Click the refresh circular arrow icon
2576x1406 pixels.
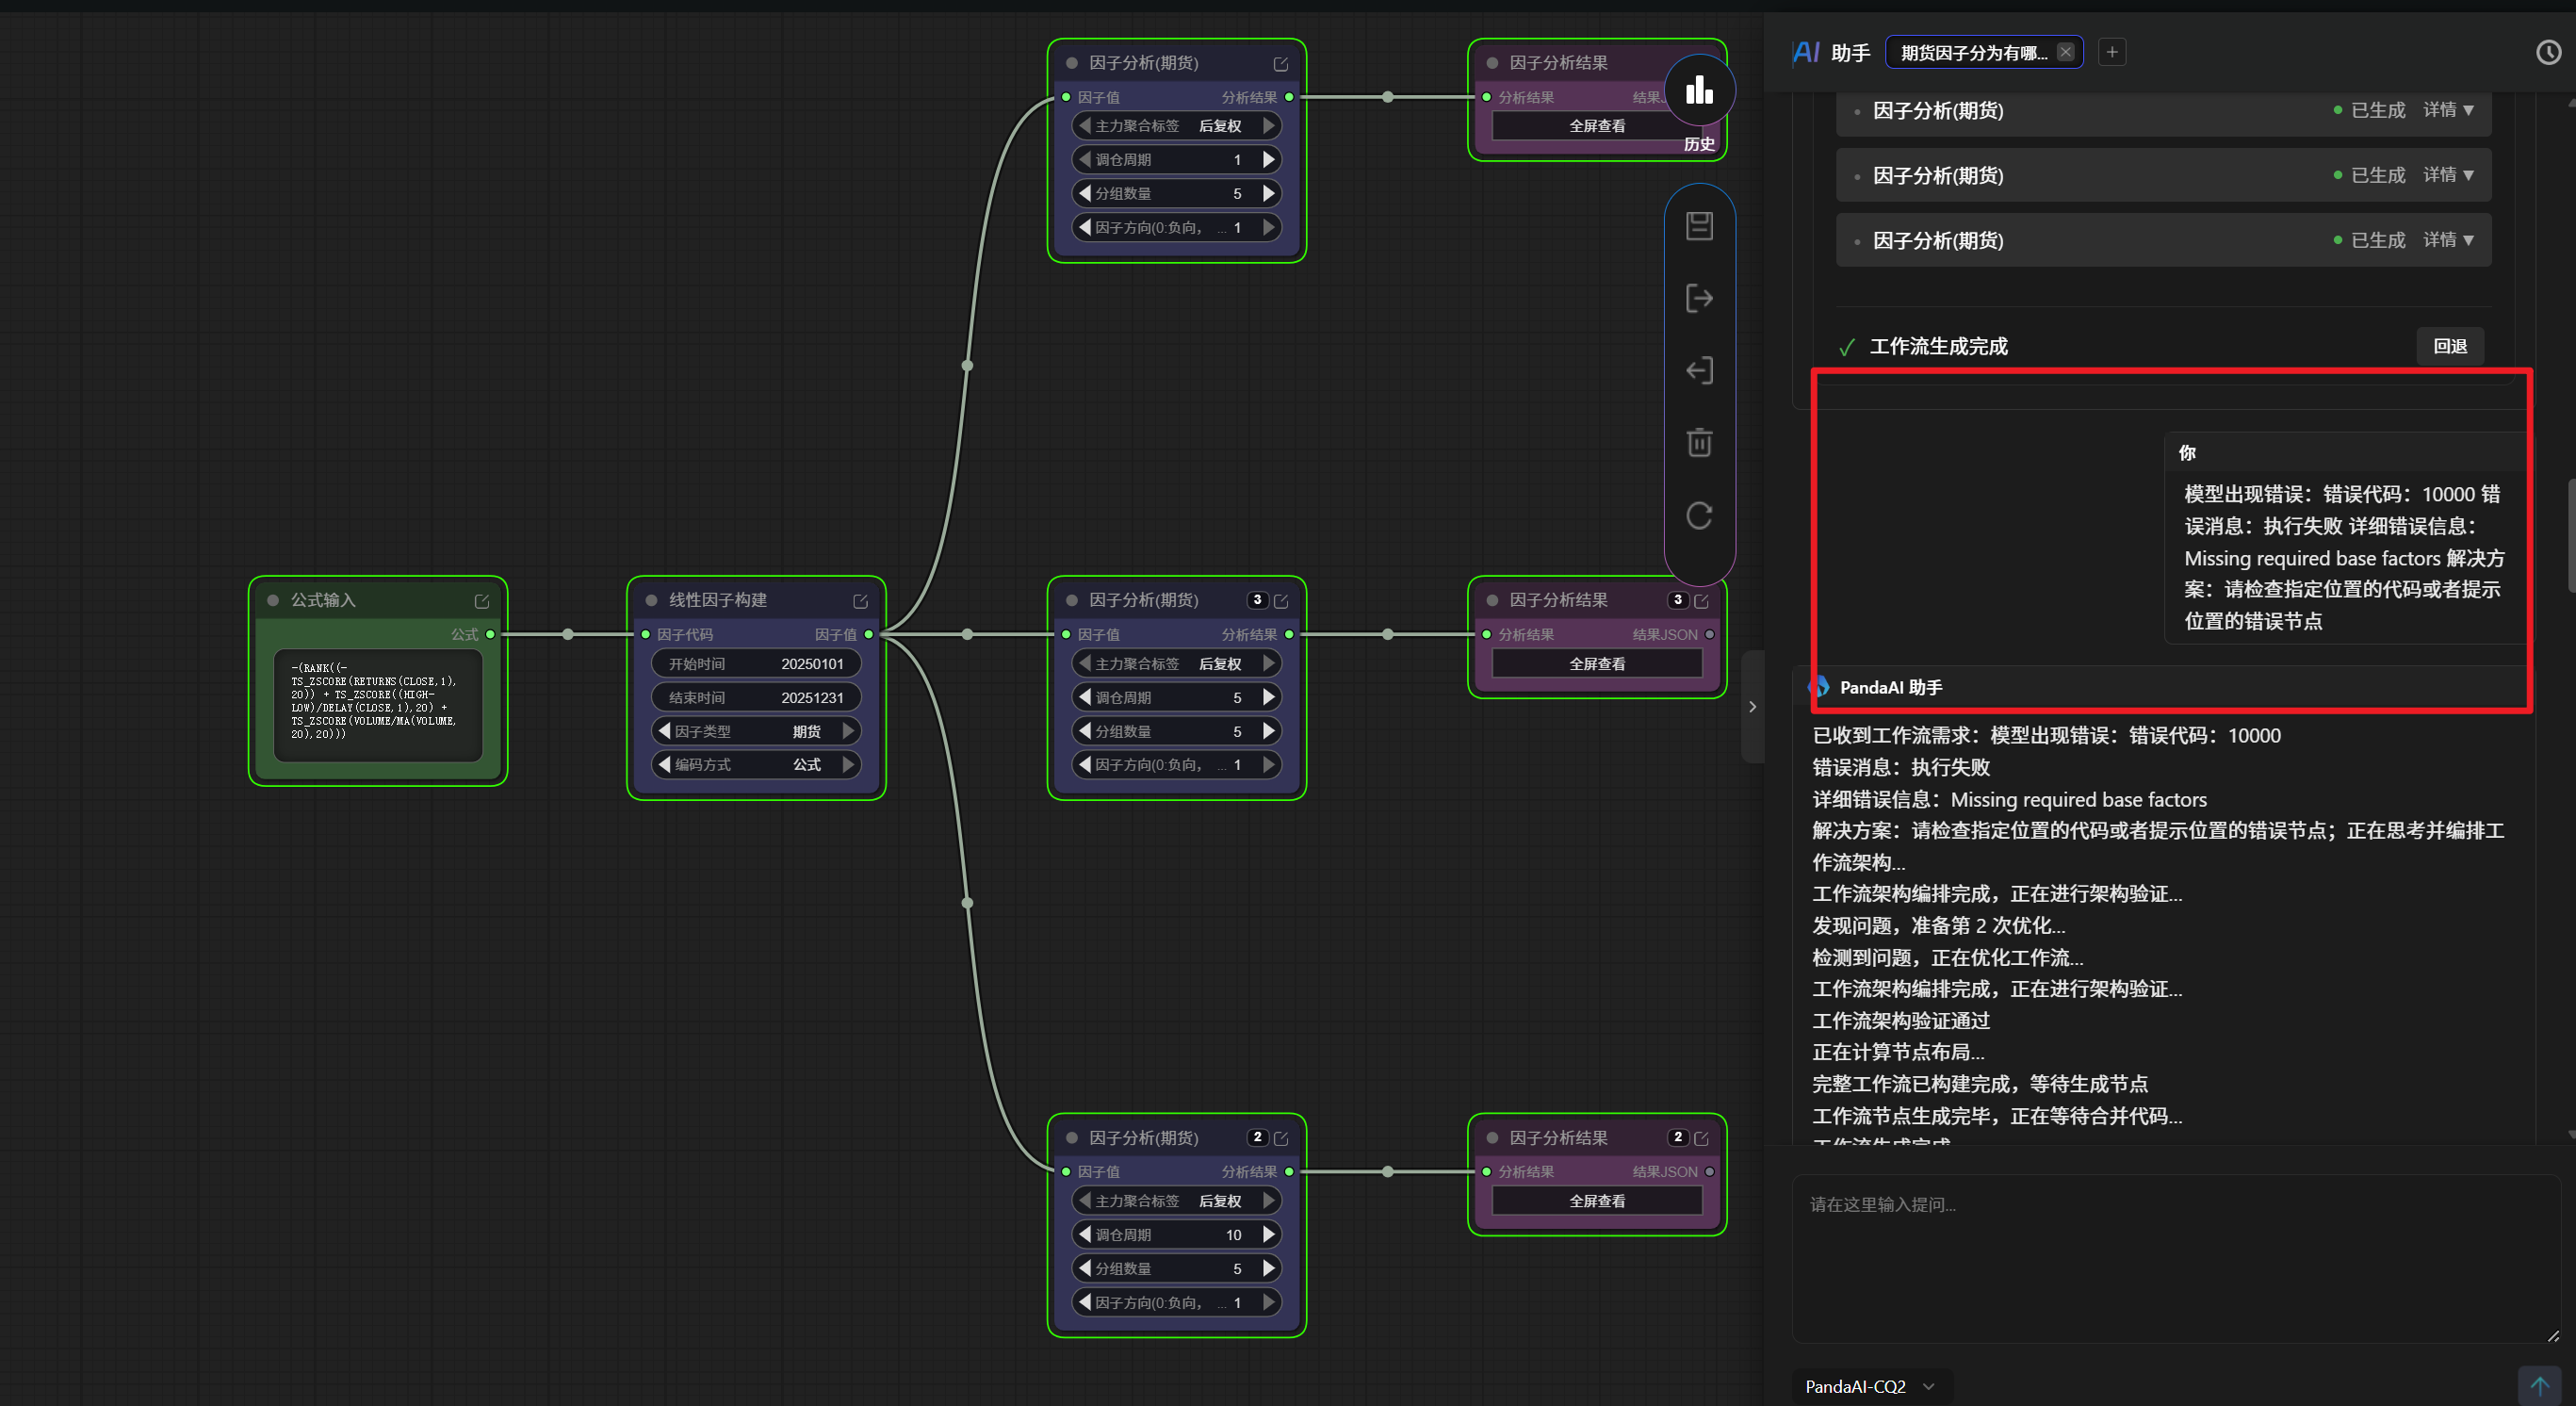point(1699,516)
